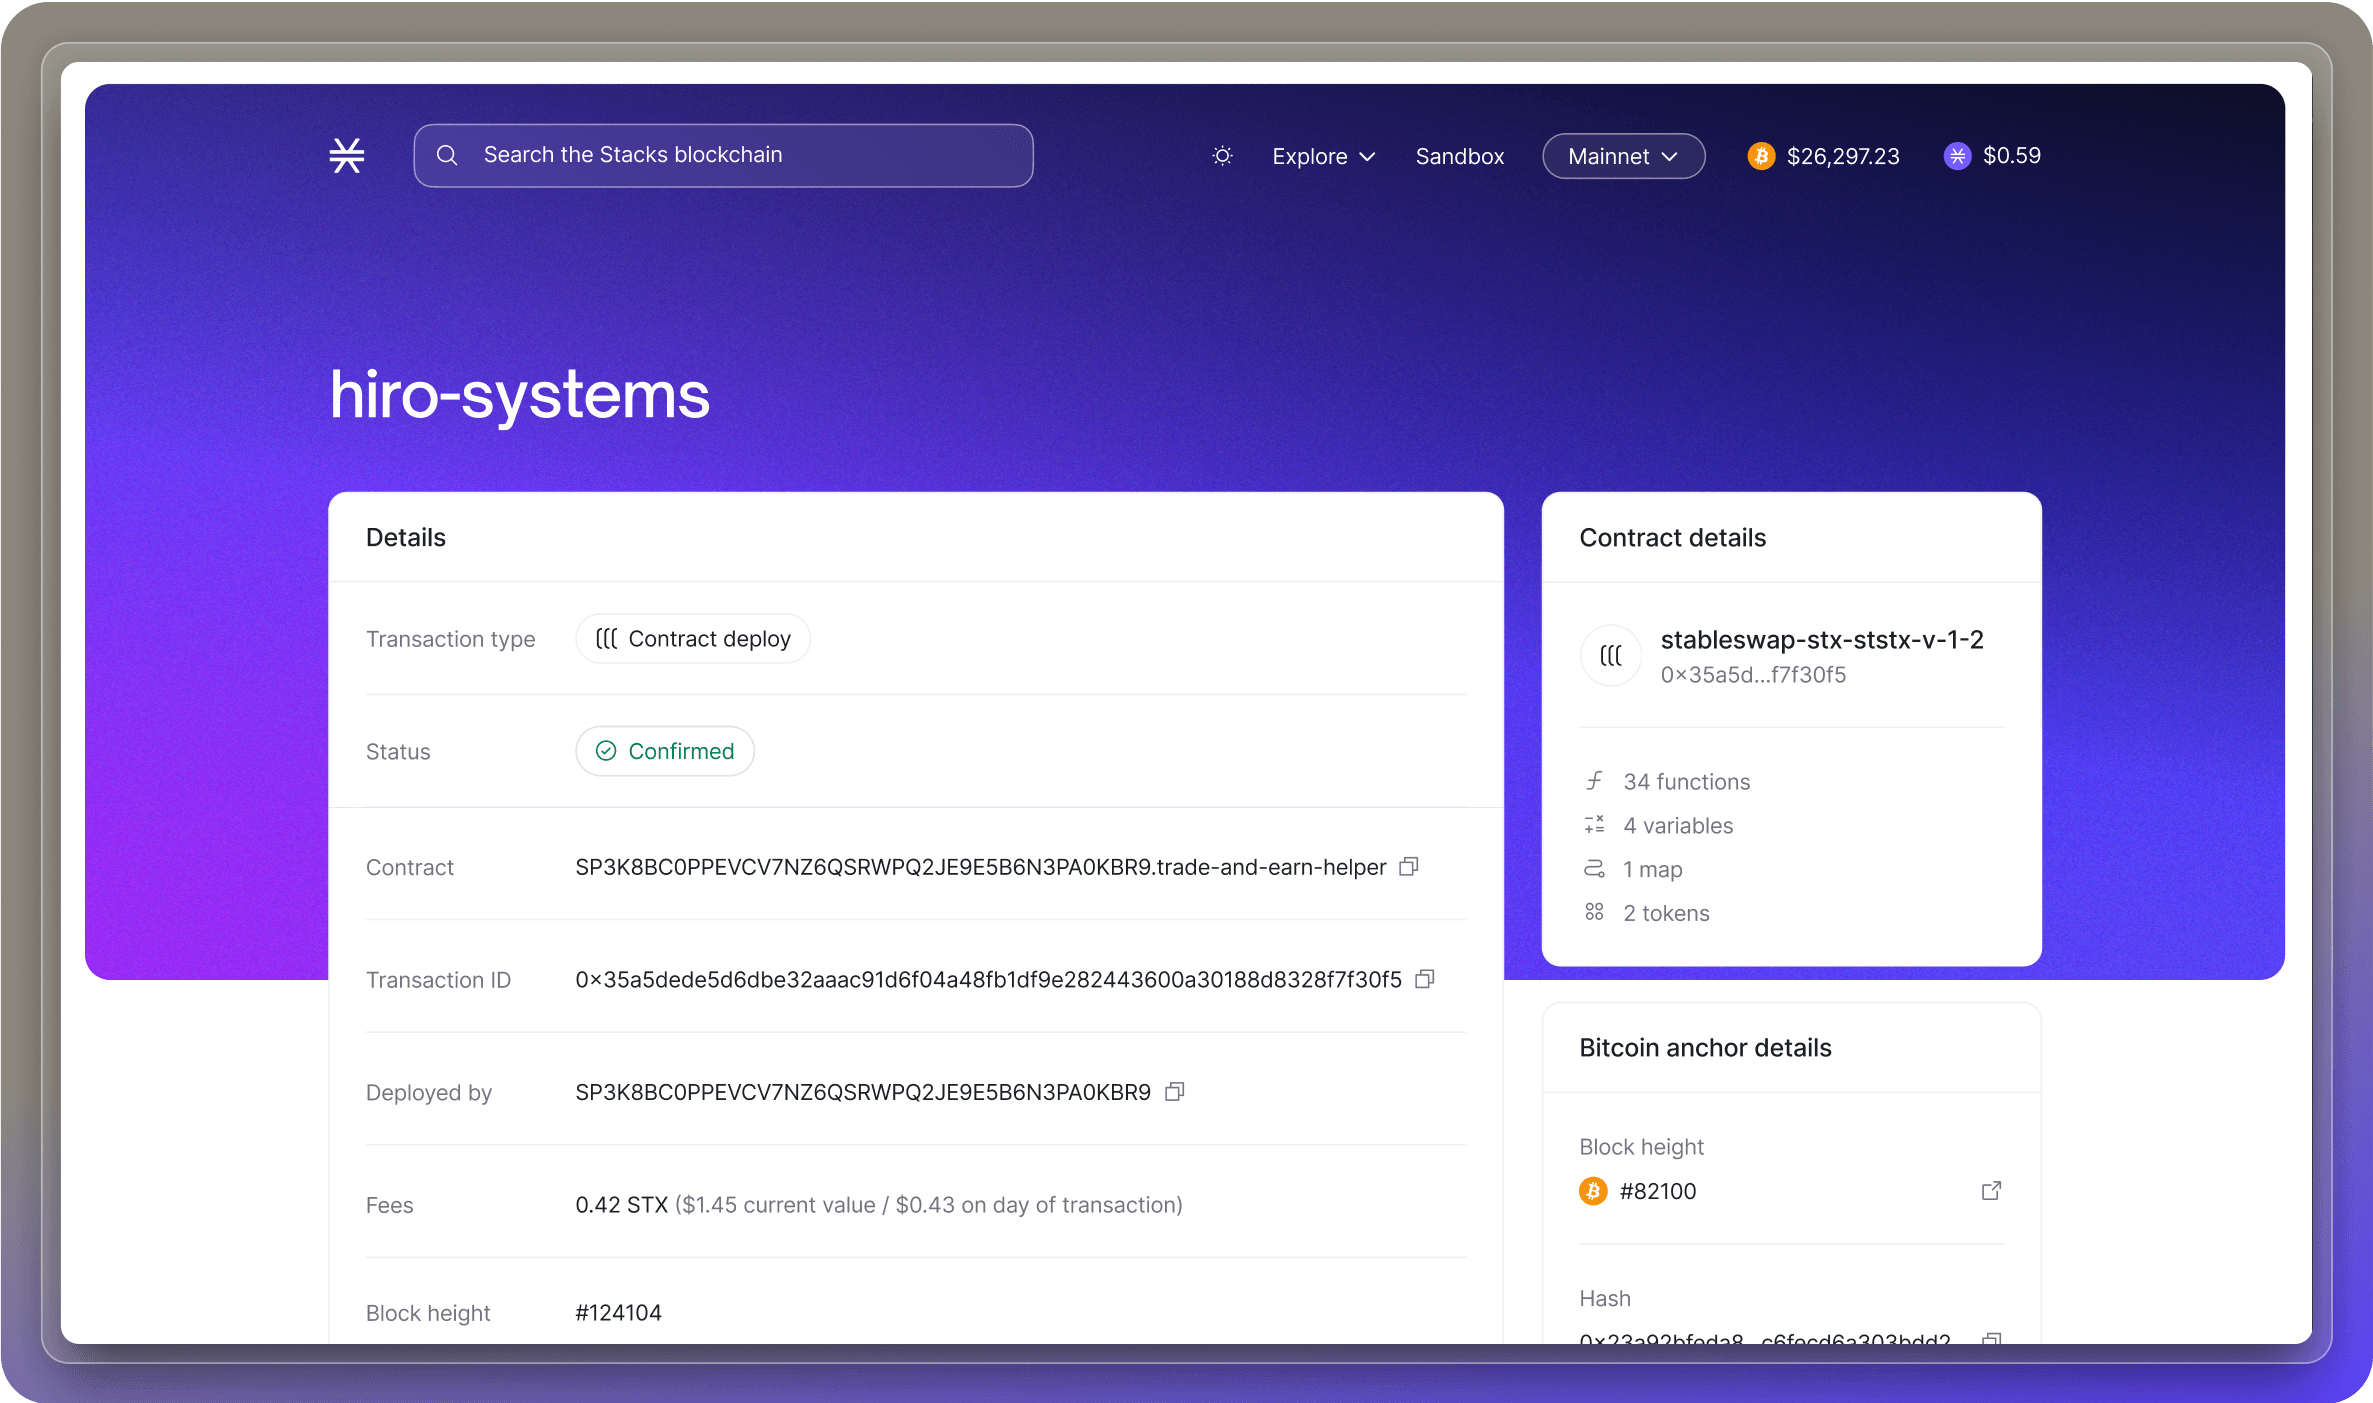
Task: Click Bitcoin block height #82100
Action: click(1658, 1191)
